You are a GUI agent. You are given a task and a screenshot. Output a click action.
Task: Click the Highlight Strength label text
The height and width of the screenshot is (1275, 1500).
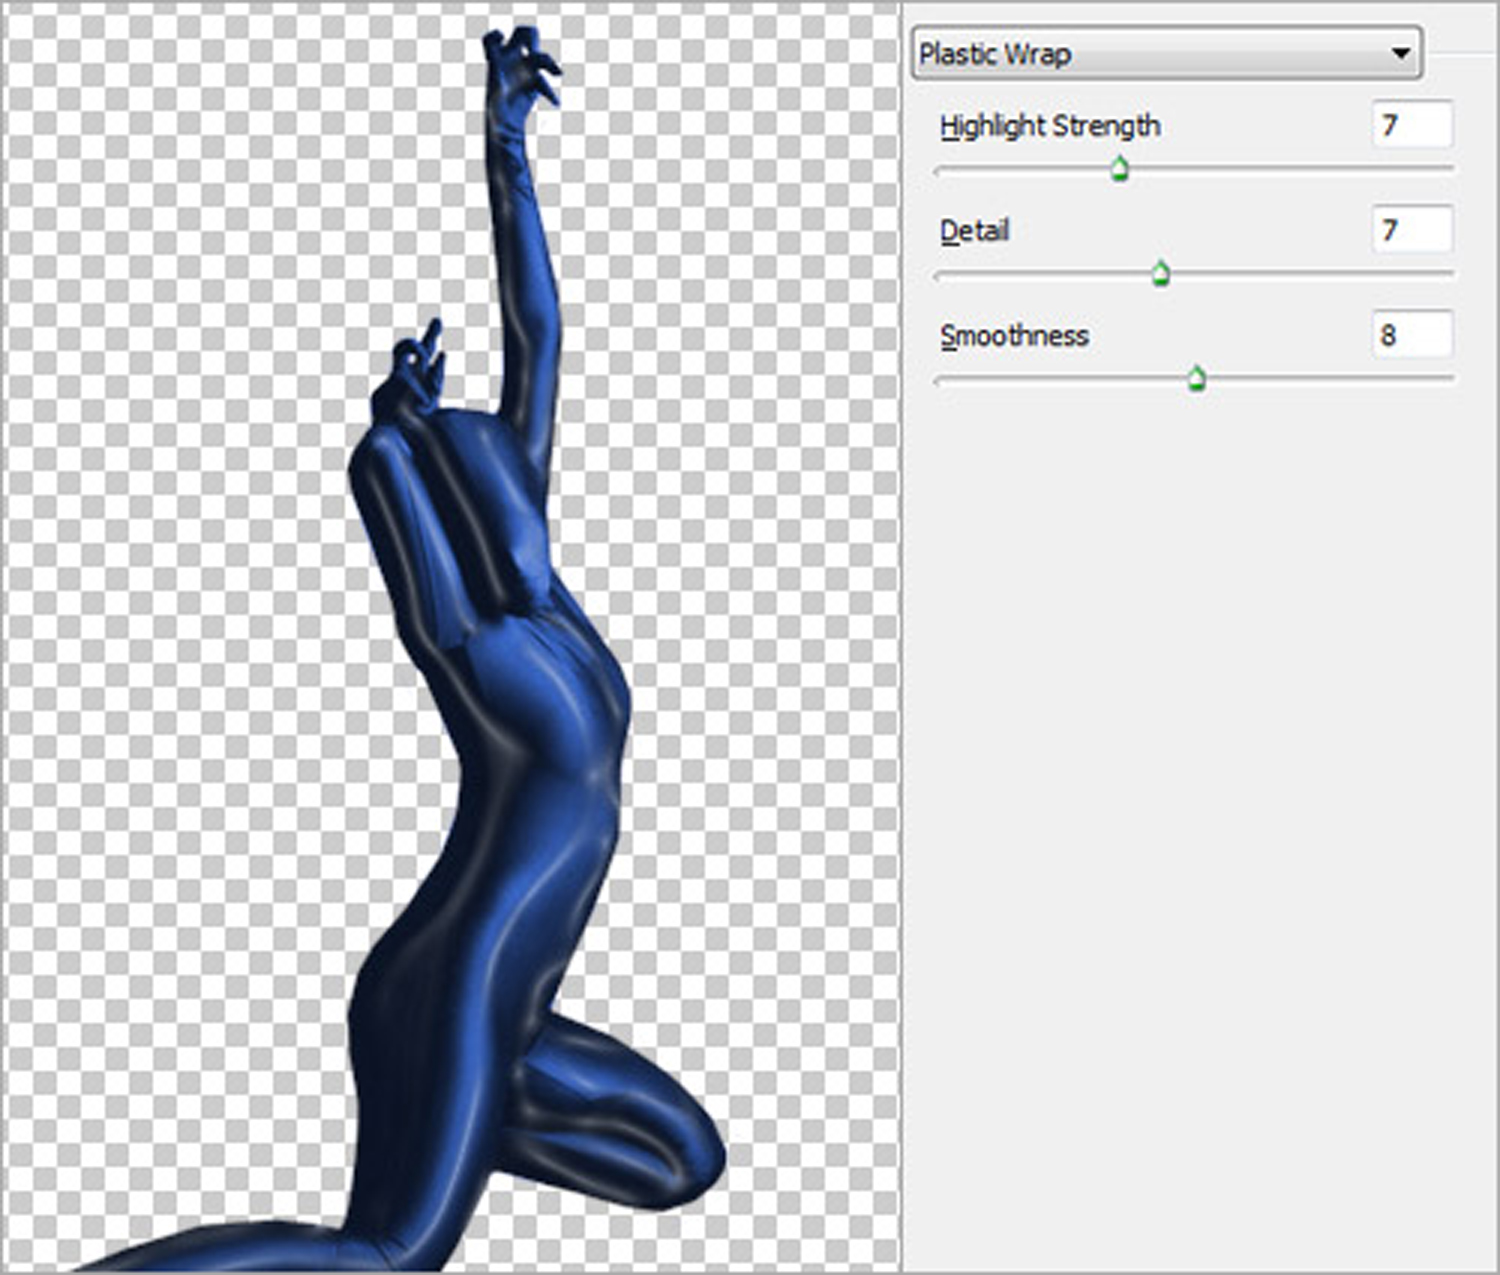point(1050,126)
